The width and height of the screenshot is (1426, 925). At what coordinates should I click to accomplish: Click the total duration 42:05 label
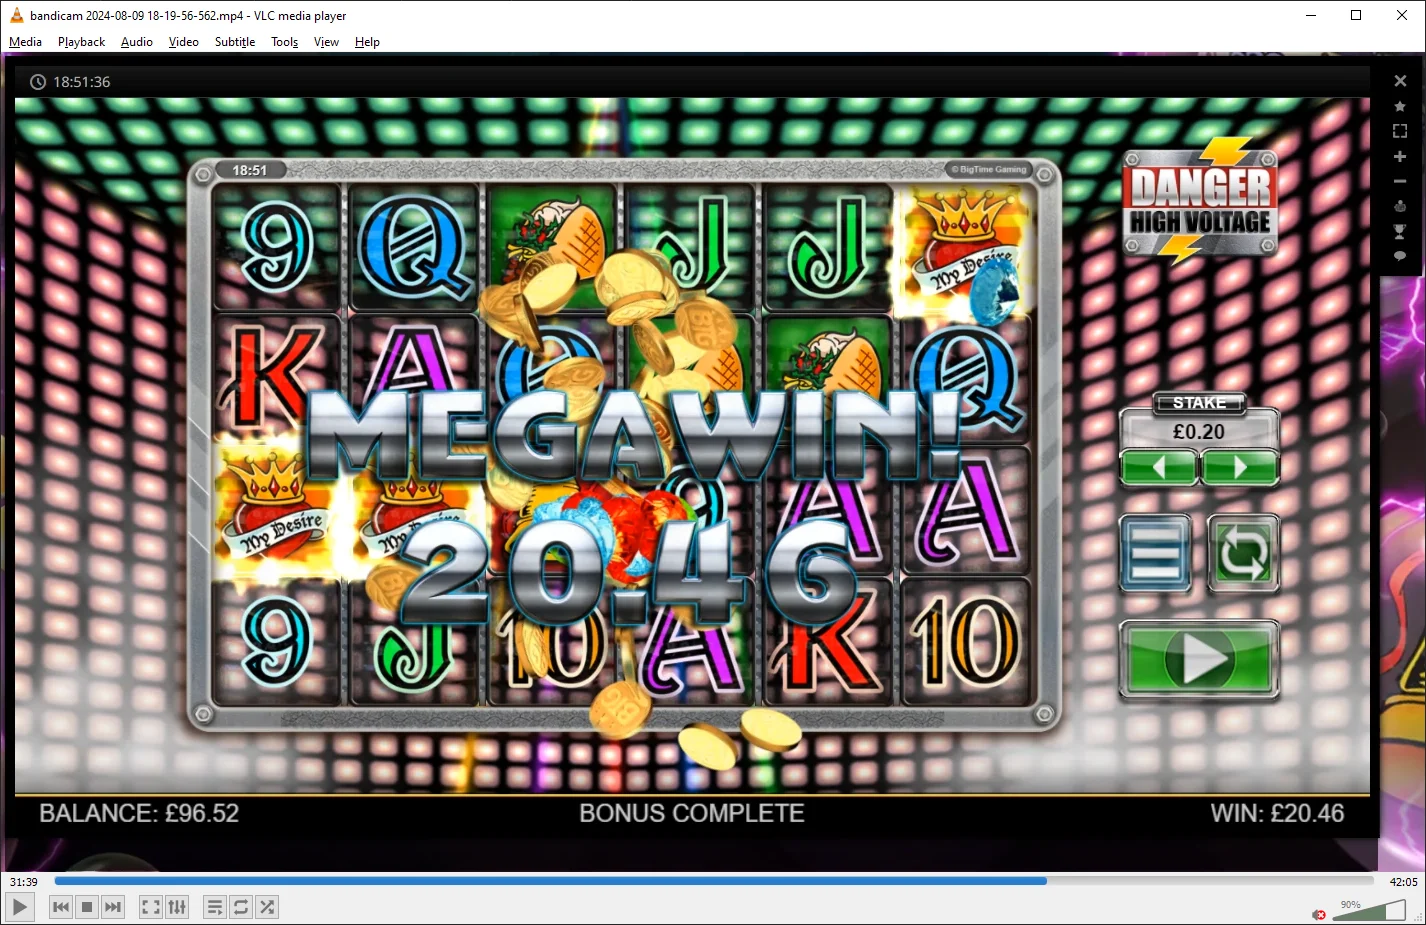[1403, 882]
